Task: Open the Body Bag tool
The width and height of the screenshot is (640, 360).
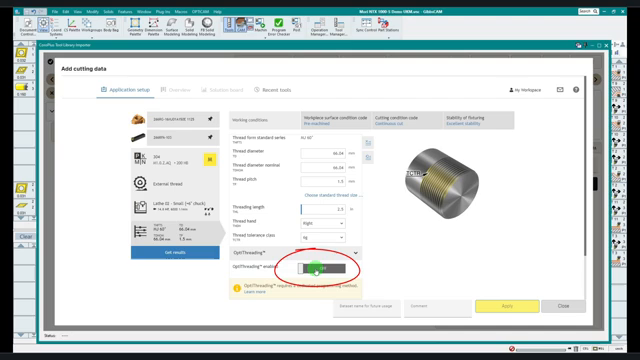Action: [x=111, y=25]
